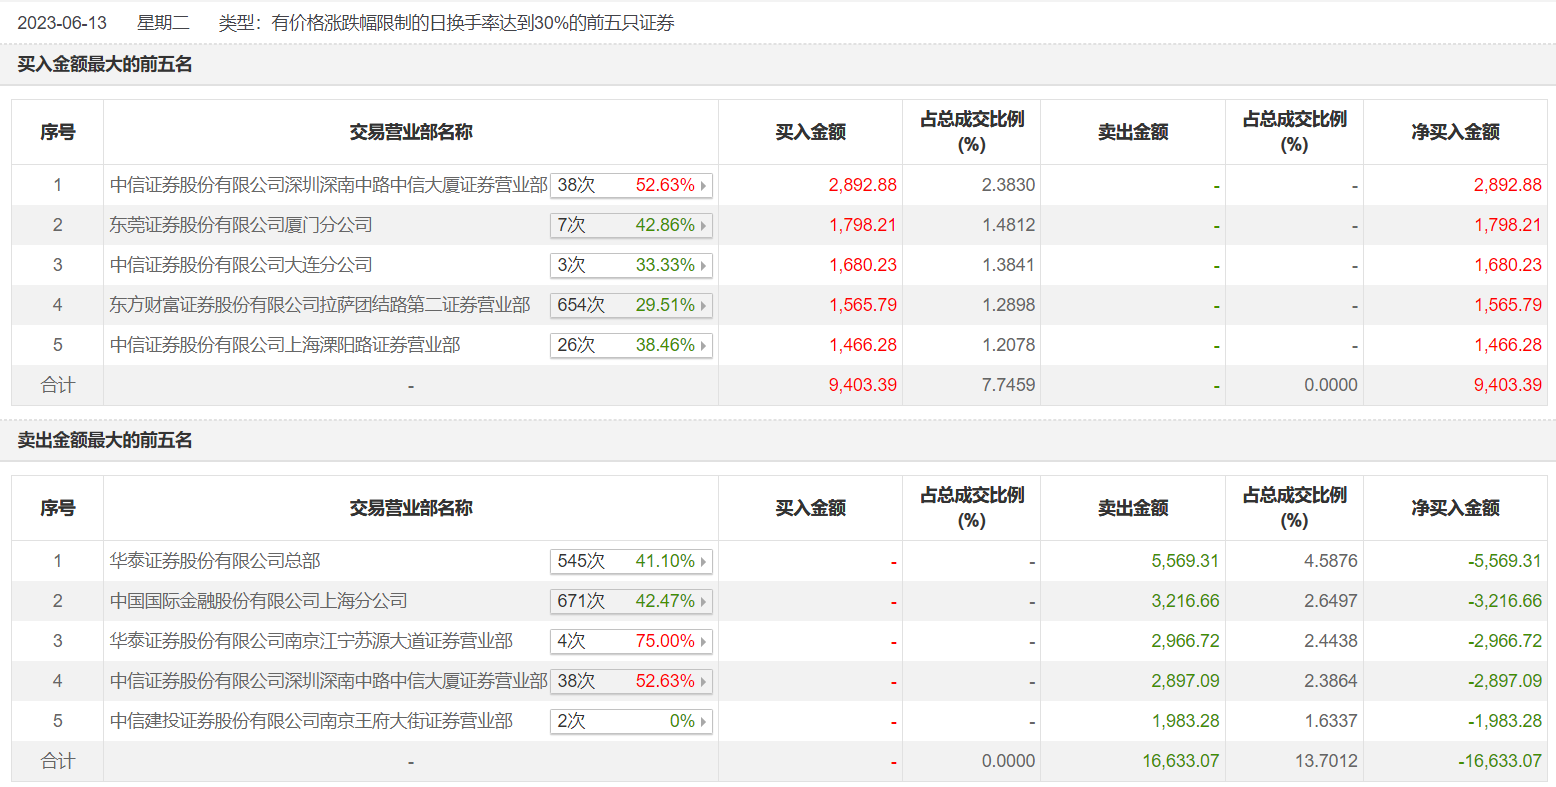Expand the 545次 41.10% stats box
Screen dimensions: 1556x787
pos(631,561)
